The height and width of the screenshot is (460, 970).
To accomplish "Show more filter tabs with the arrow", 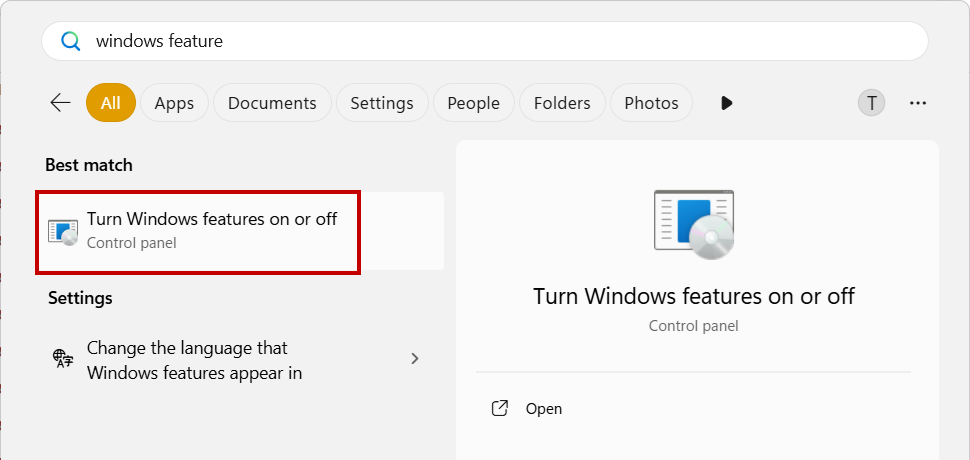I will pos(727,103).
